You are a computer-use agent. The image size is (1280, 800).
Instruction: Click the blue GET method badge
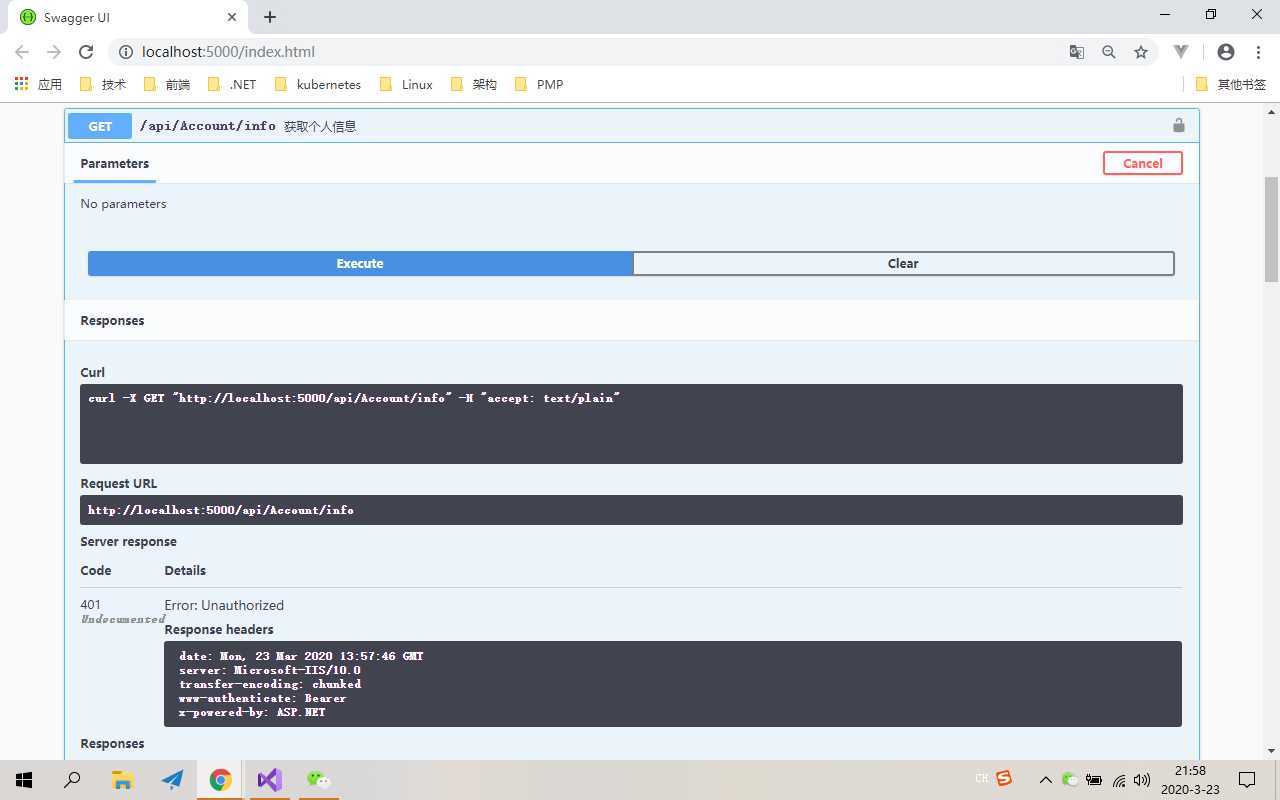pyautogui.click(x=100, y=126)
